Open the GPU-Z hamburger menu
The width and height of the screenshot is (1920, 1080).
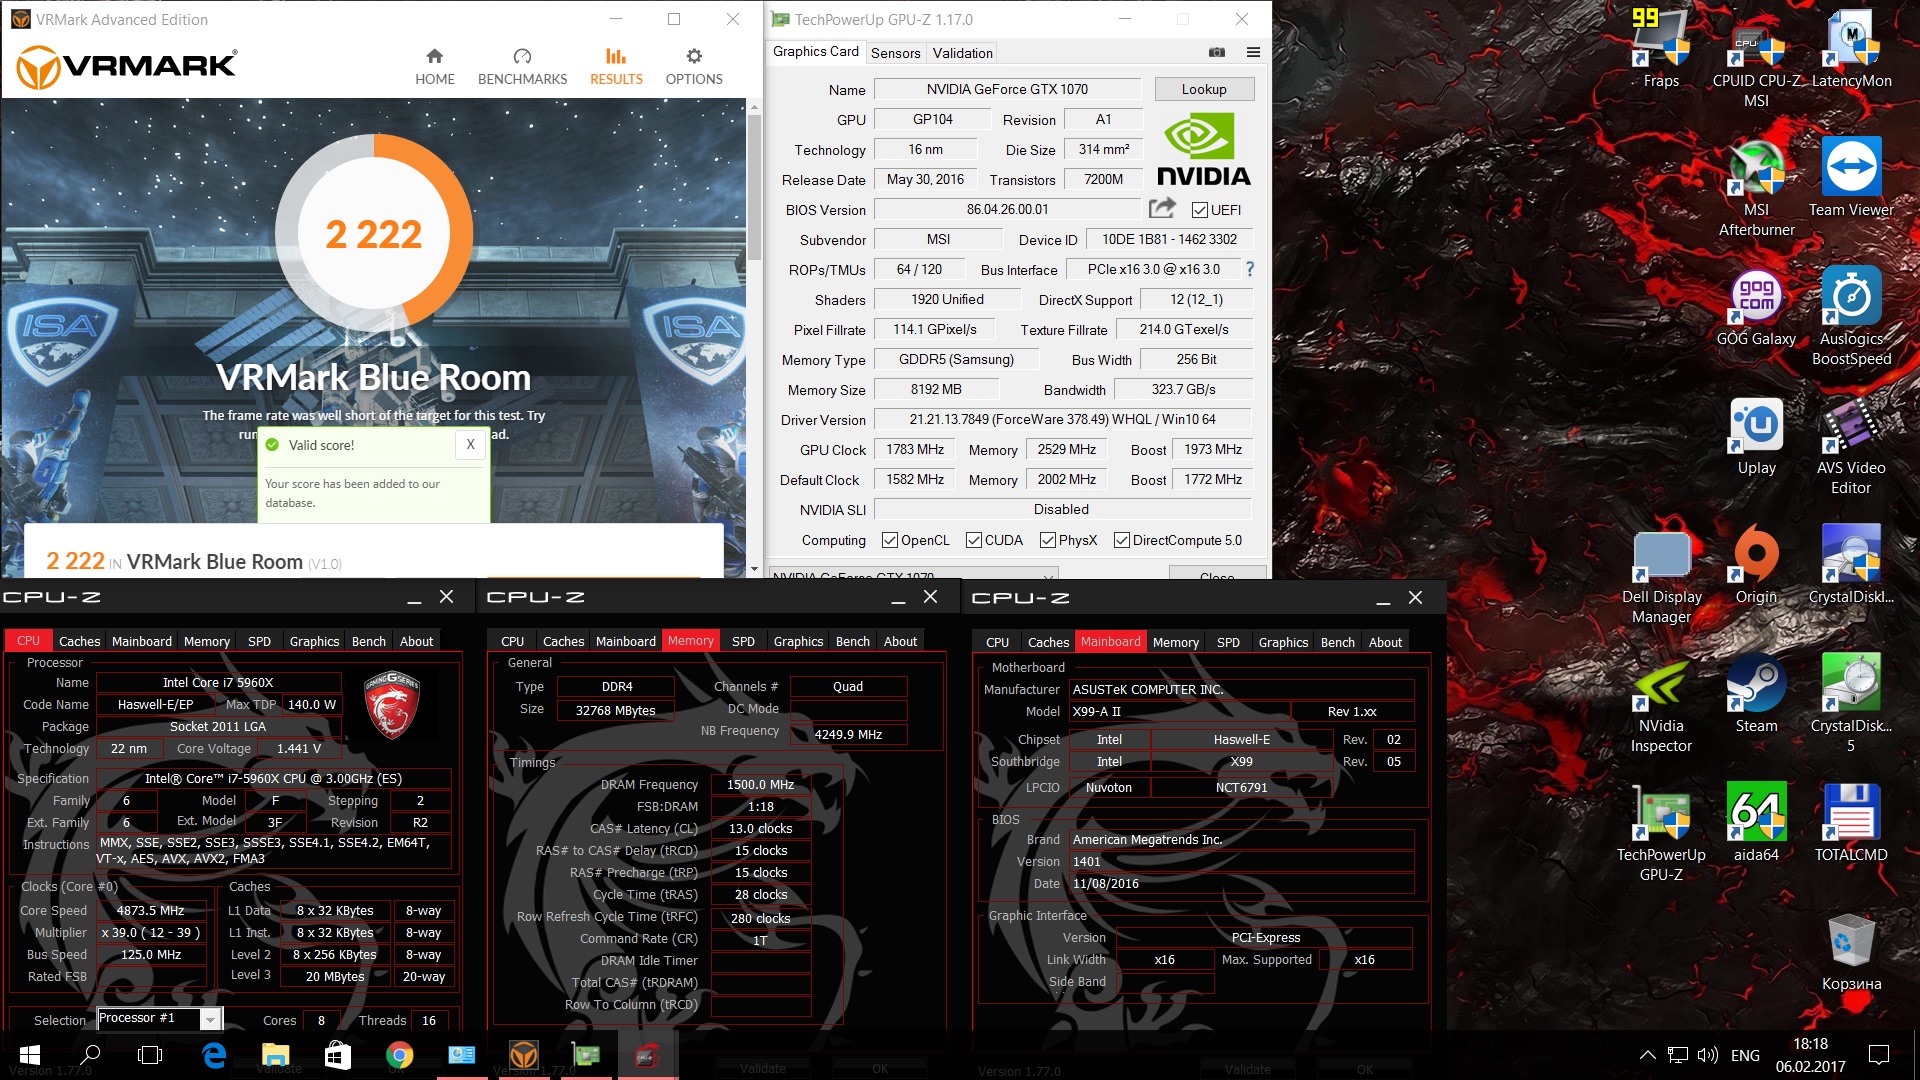point(1253,52)
